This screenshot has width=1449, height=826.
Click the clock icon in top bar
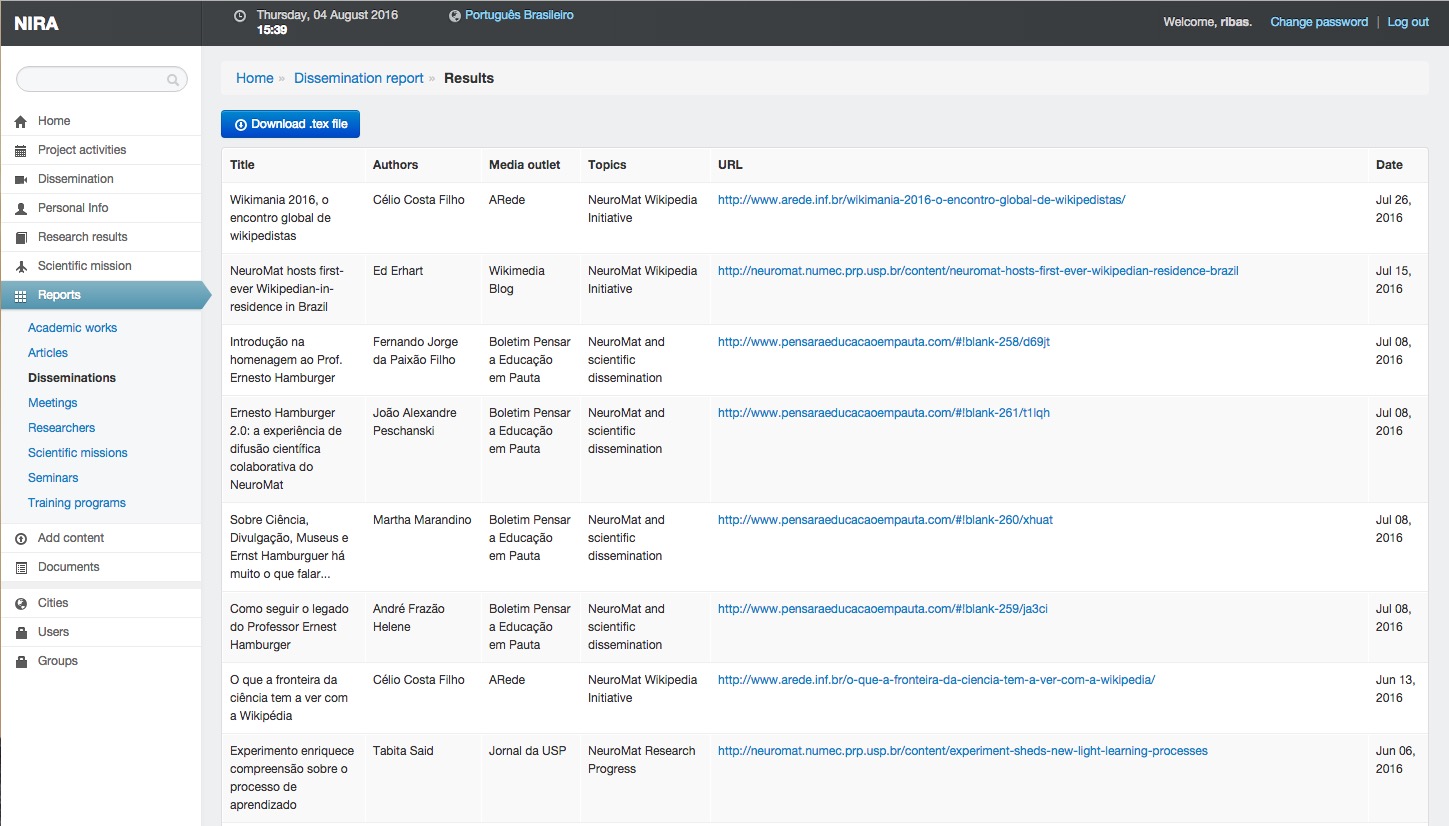240,16
